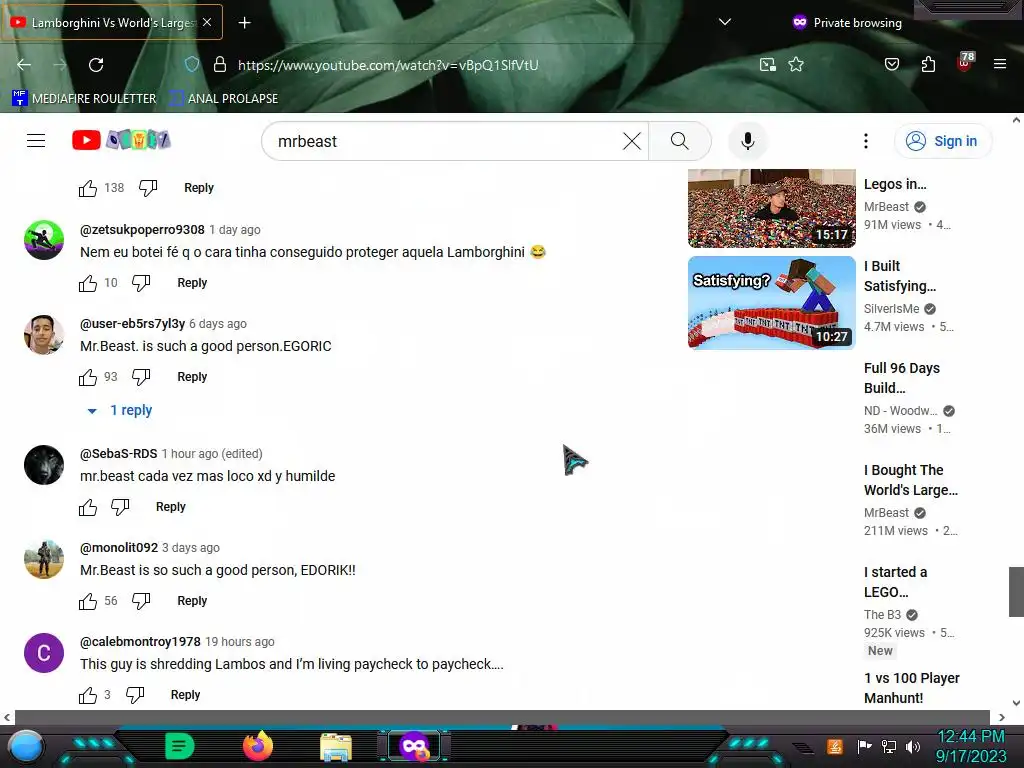Open I Bought The World's Large... video

click(910, 480)
